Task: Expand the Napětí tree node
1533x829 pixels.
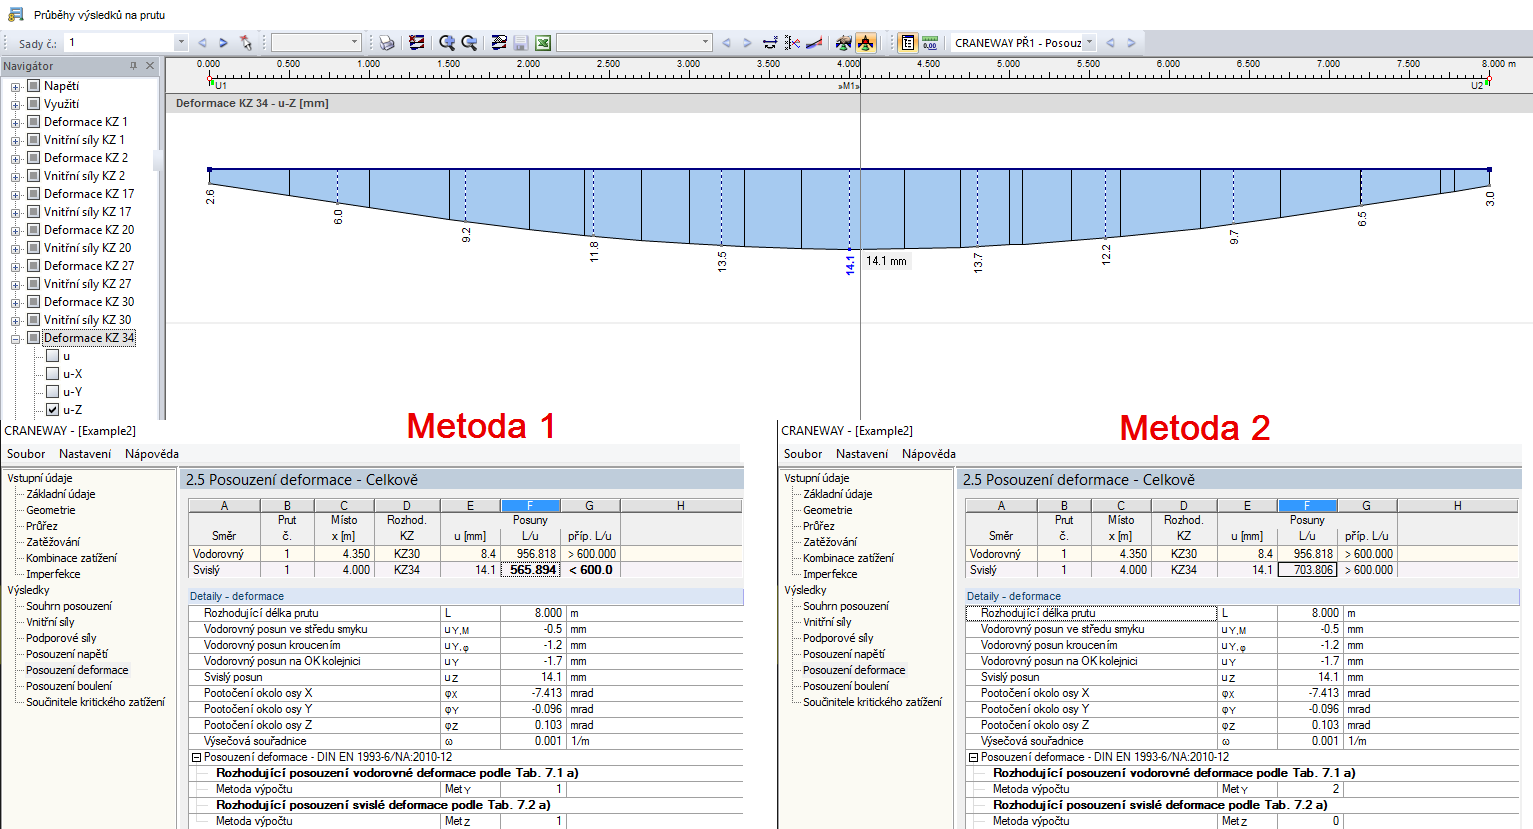Action: tap(16, 87)
